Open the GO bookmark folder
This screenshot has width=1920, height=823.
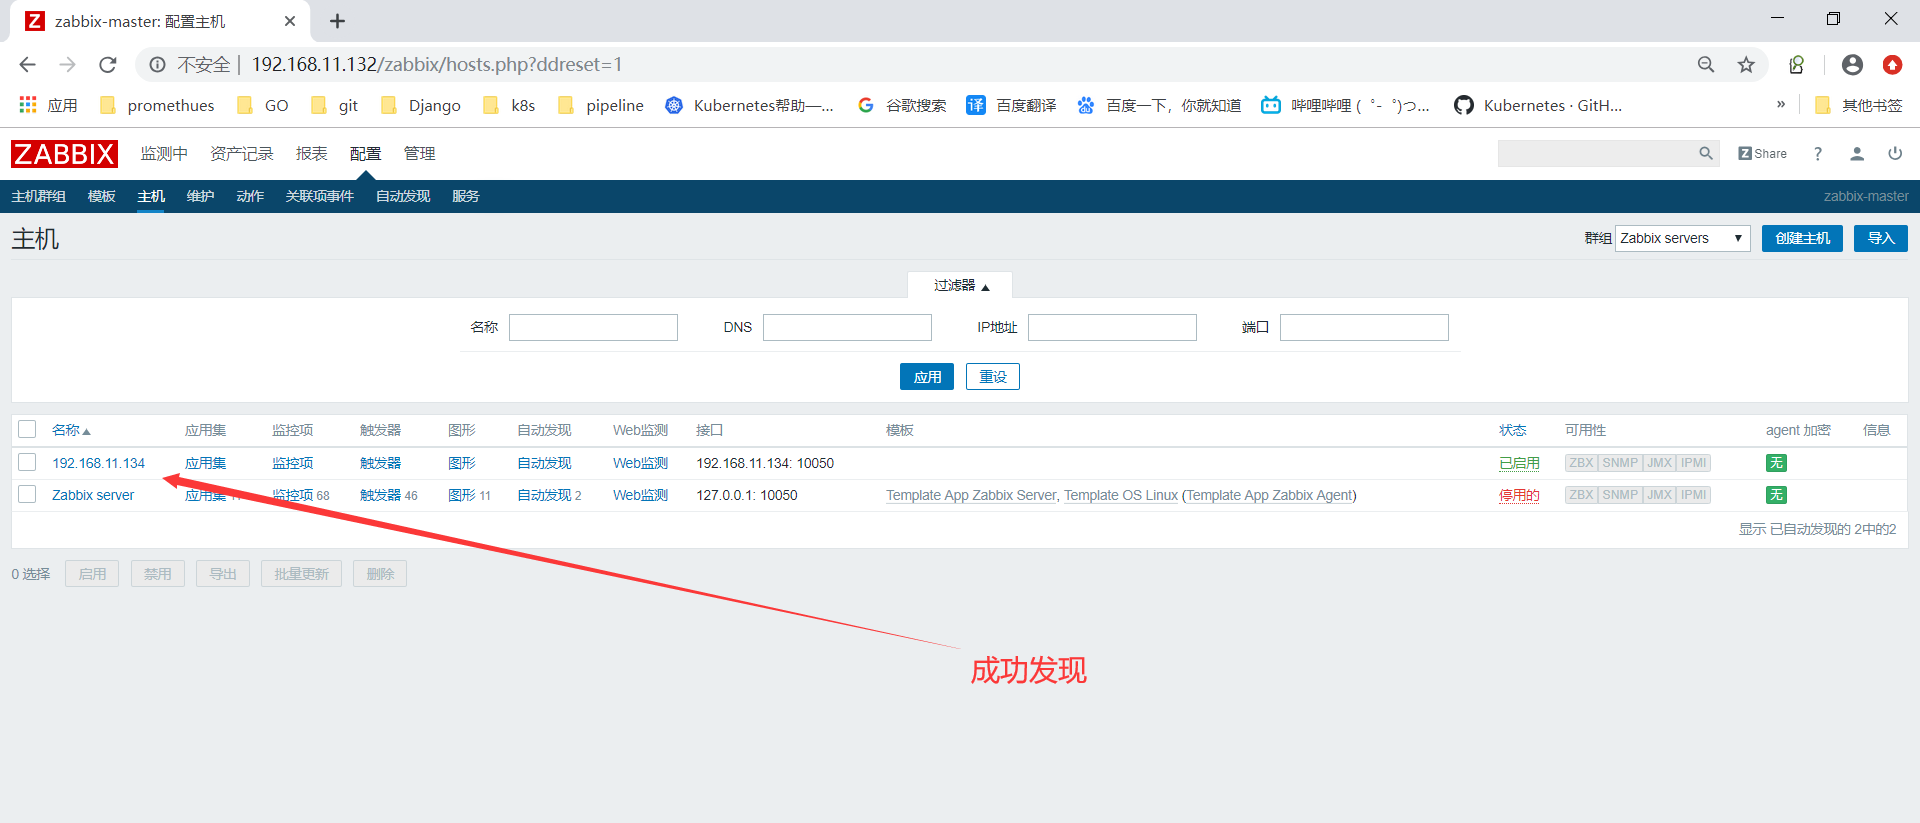(263, 105)
